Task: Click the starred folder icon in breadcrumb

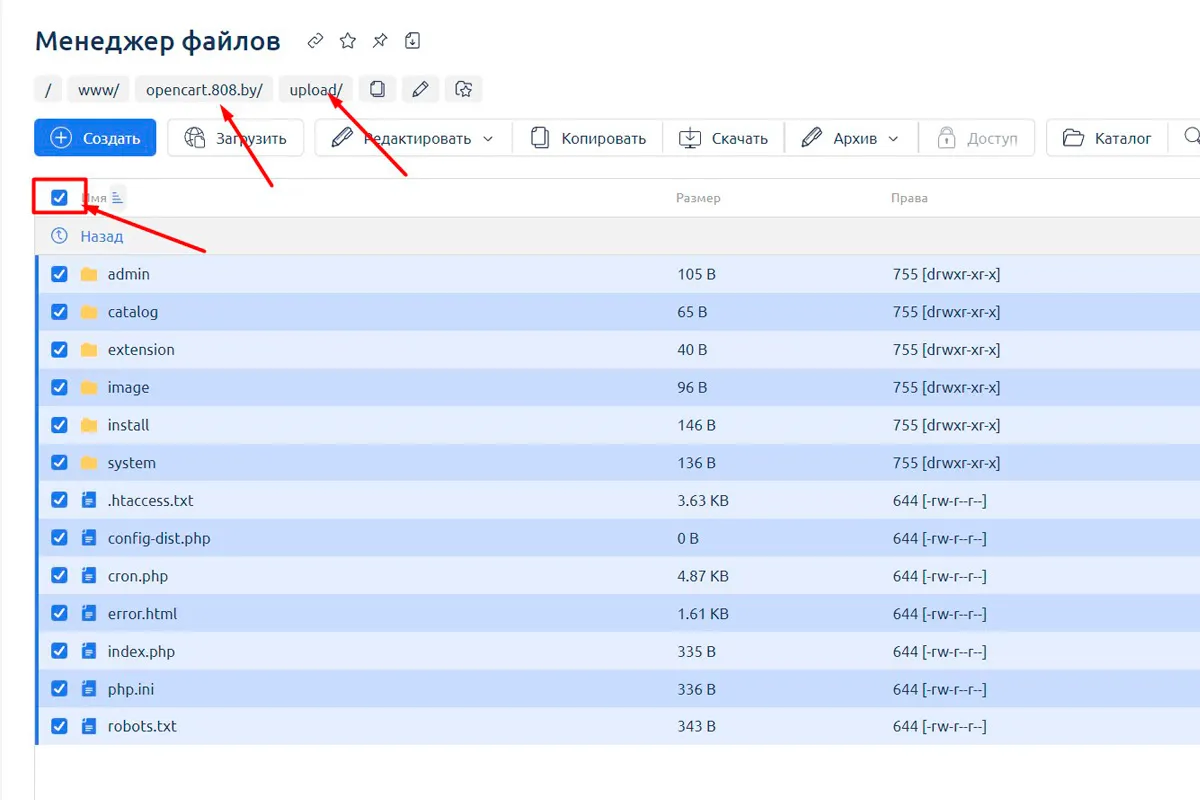Action: (463, 89)
